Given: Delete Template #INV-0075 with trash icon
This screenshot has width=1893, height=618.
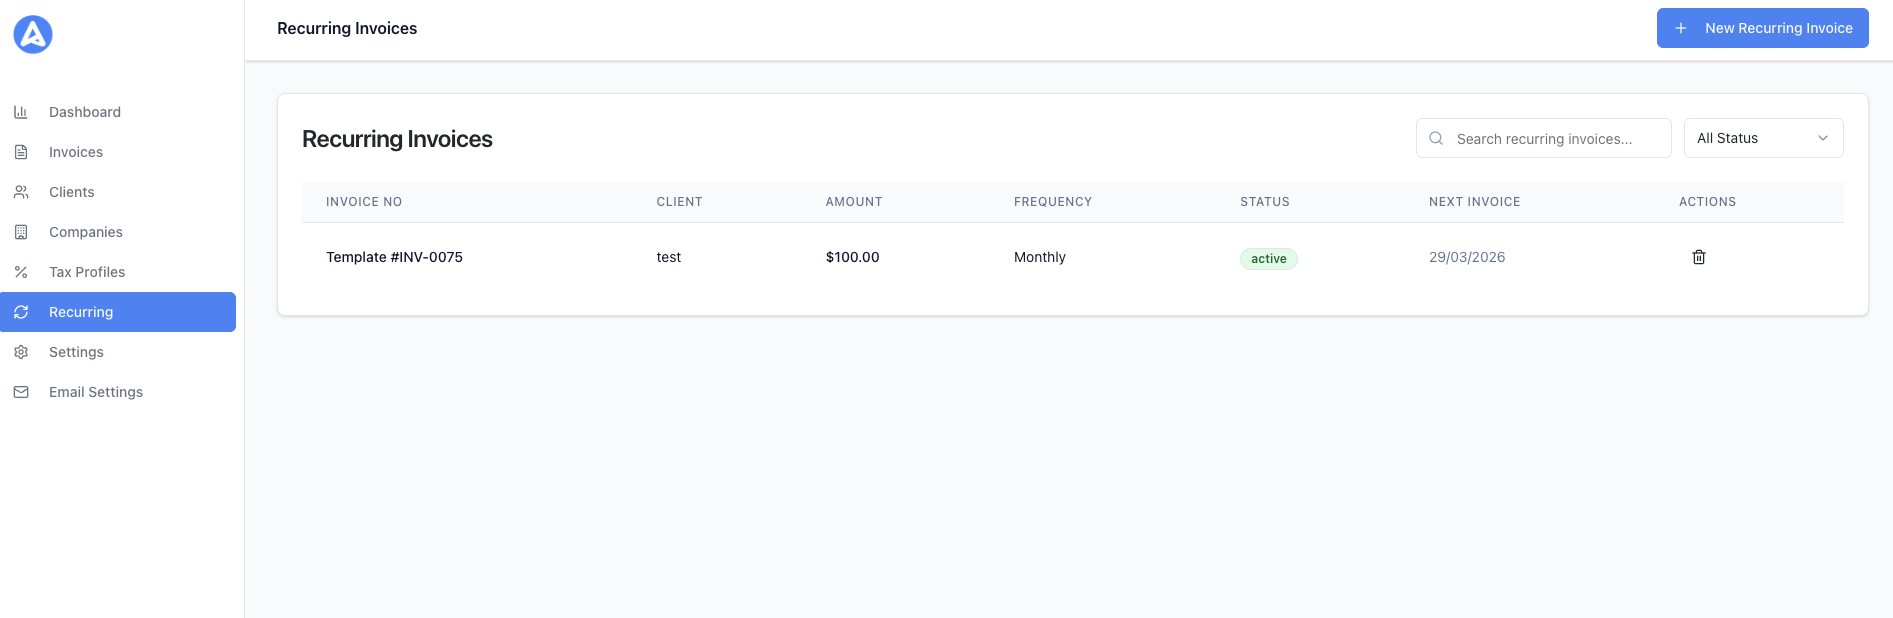Looking at the screenshot, I should 1698,257.
